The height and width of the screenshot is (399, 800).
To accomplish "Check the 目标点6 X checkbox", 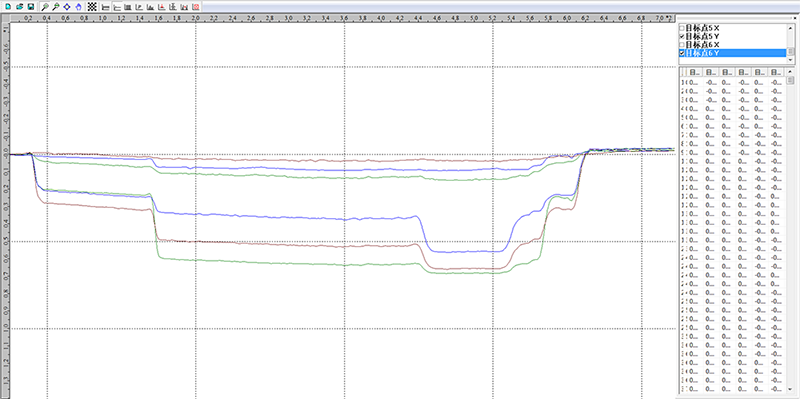I will [682, 45].
